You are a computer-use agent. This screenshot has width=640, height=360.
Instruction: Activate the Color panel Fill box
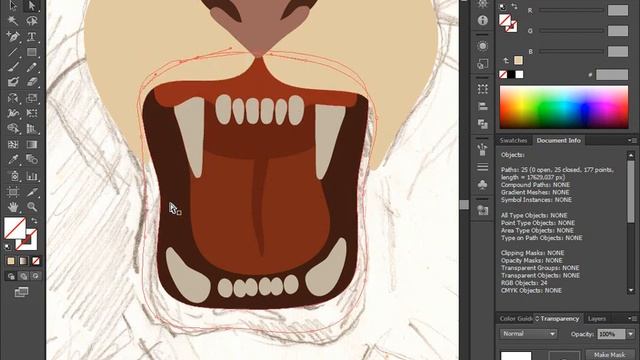tap(505, 20)
